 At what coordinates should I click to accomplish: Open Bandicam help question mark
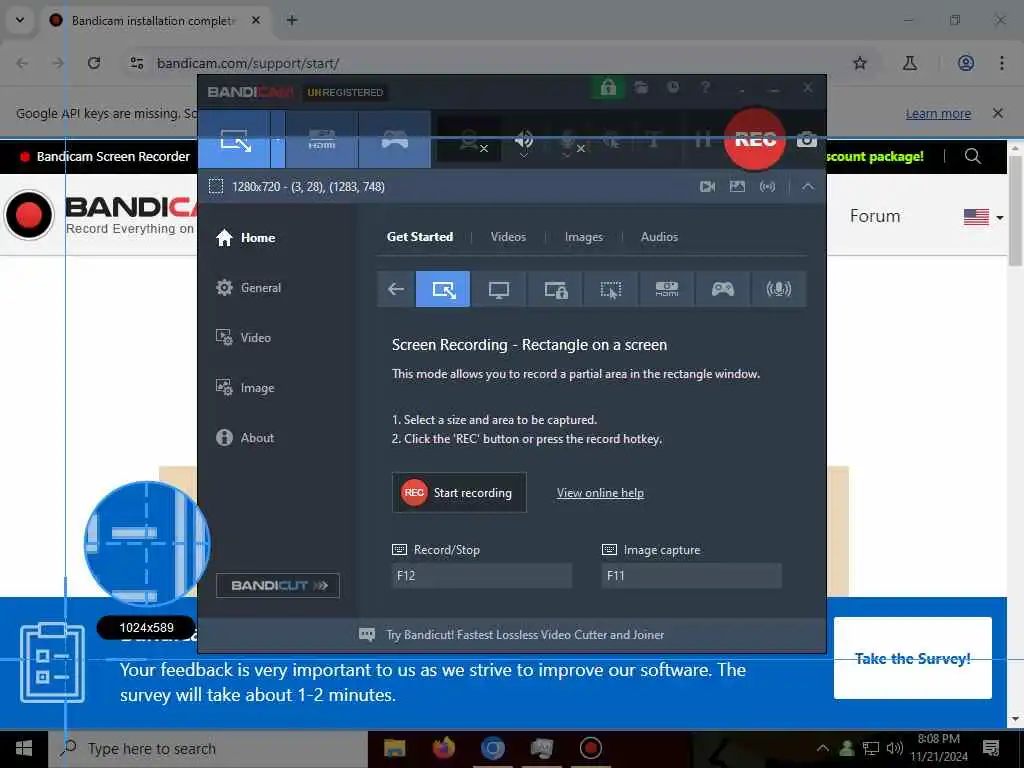coord(705,87)
